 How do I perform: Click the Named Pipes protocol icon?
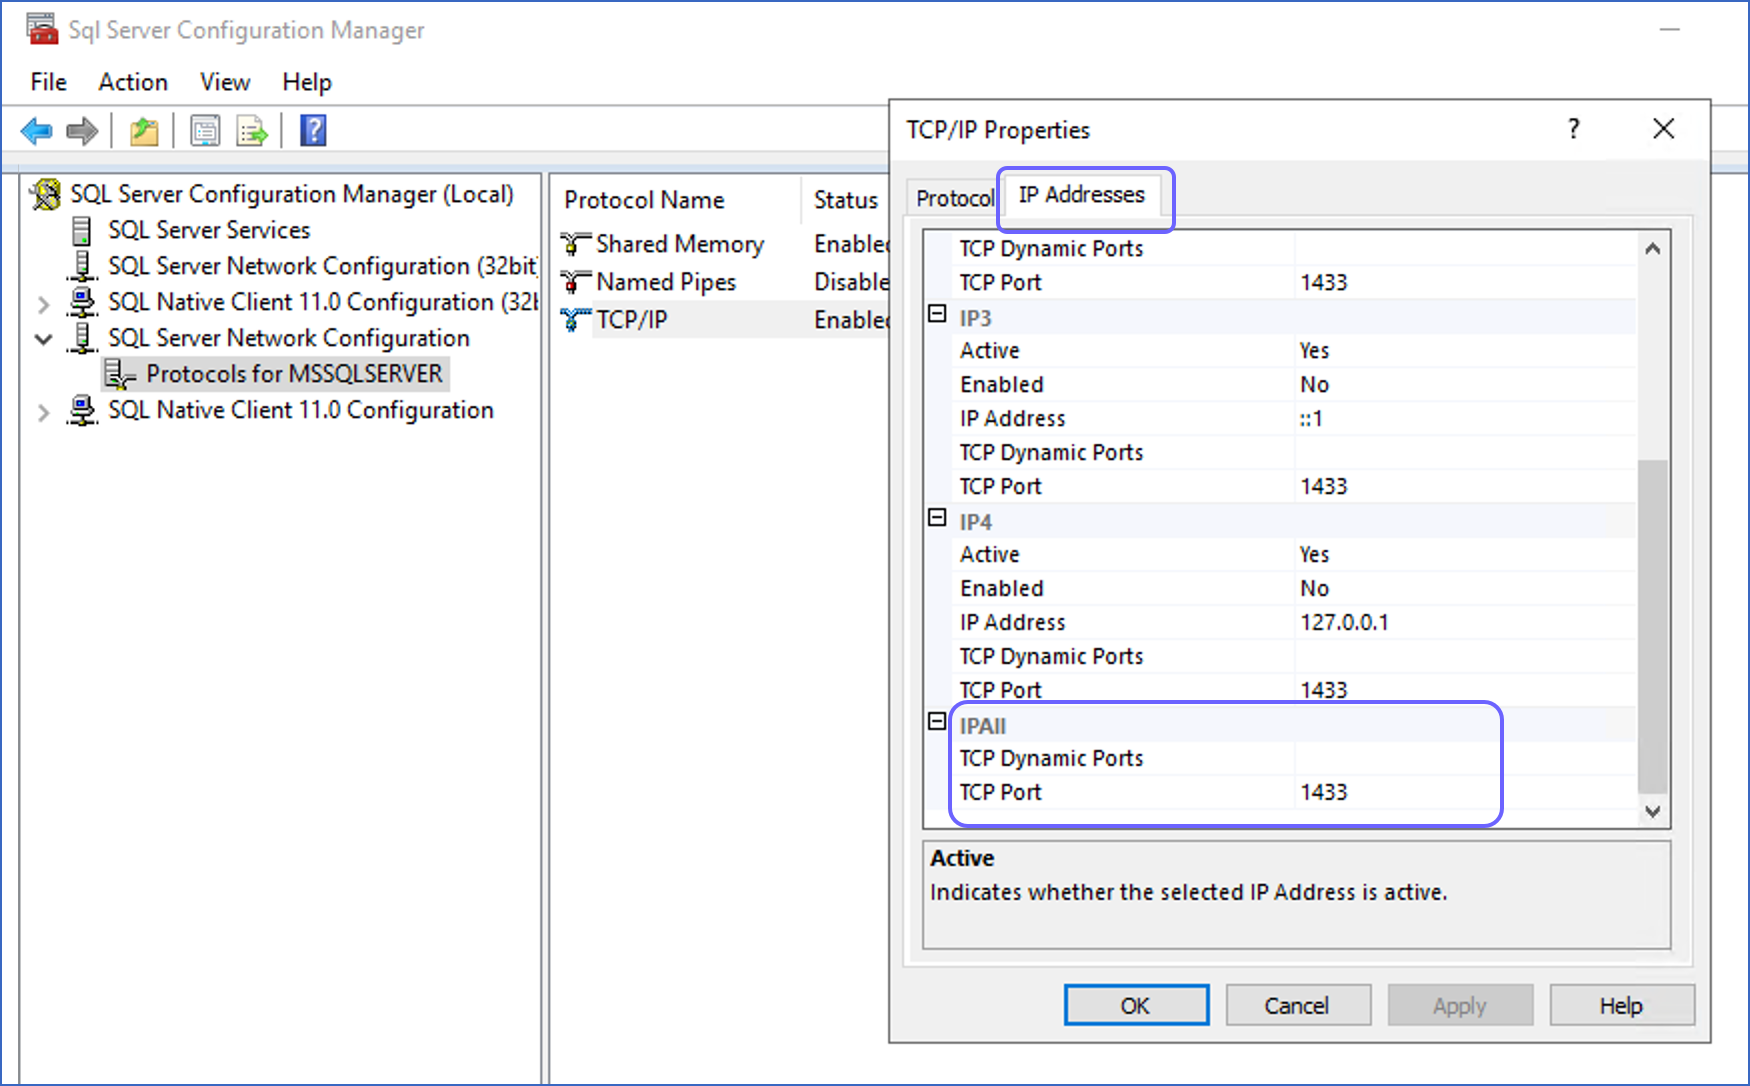(x=575, y=282)
